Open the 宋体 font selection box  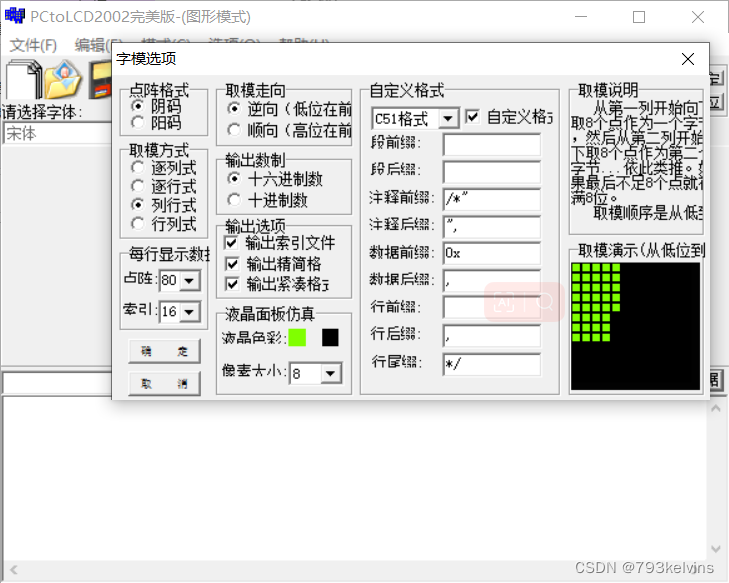[x=57, y=134]
